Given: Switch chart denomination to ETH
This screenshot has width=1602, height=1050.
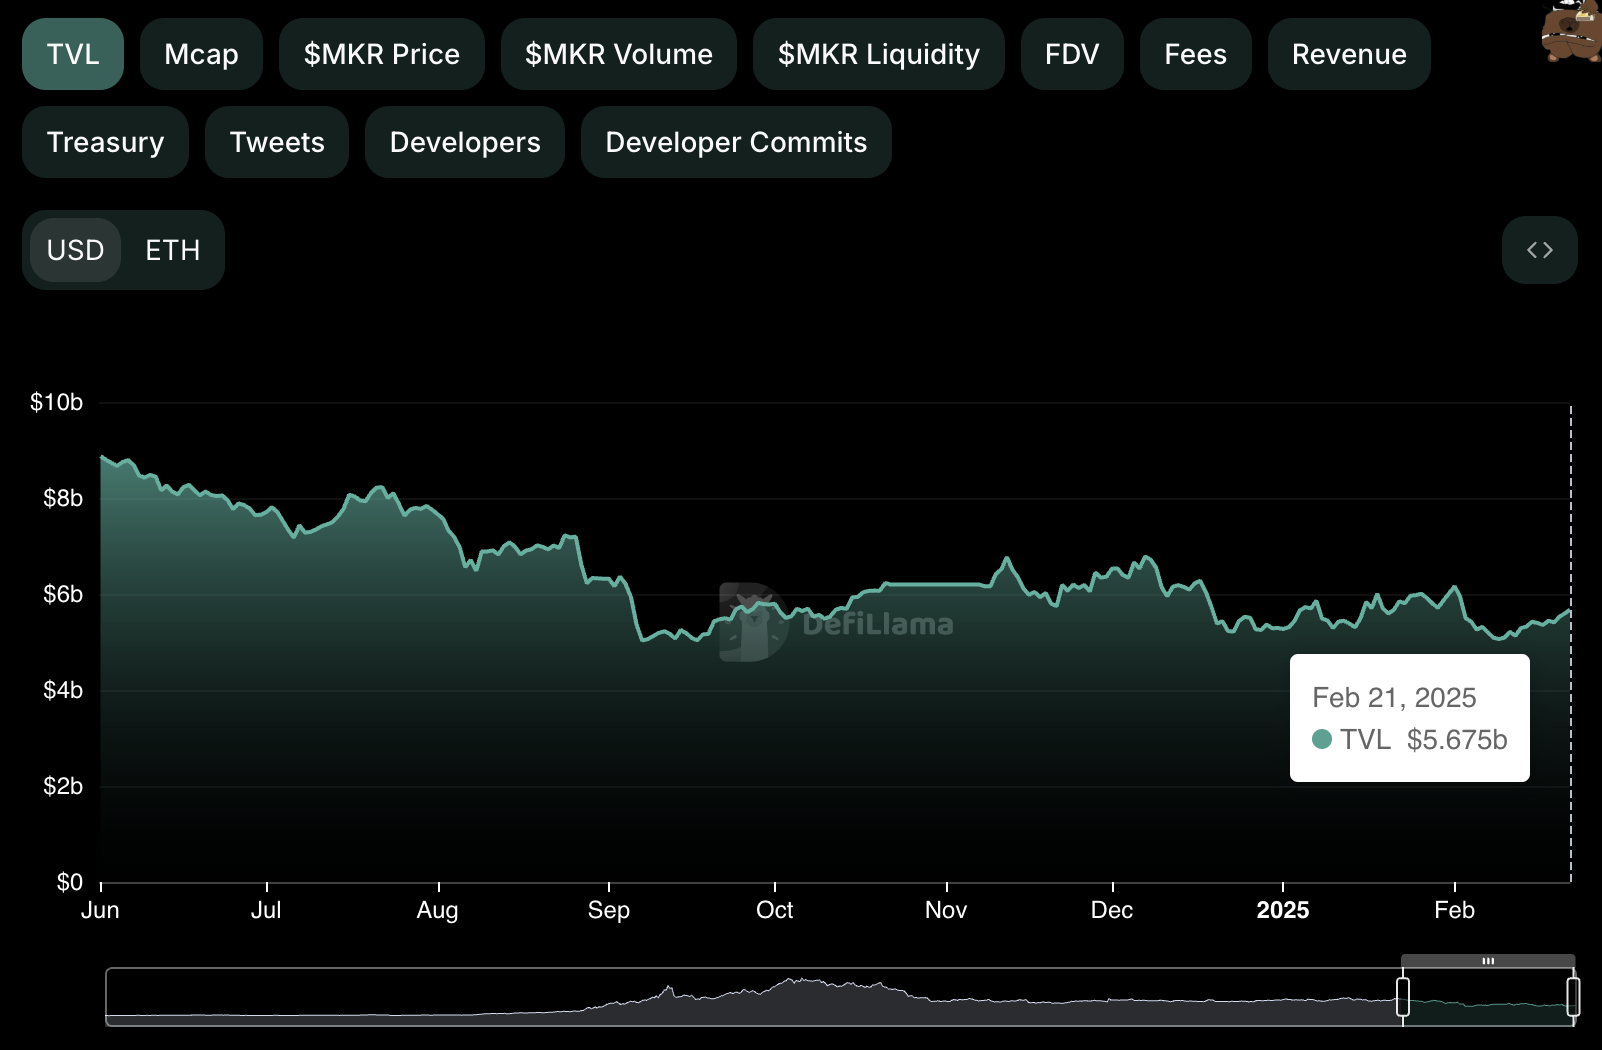Looking at the screenshot, I should pos(172,250).
